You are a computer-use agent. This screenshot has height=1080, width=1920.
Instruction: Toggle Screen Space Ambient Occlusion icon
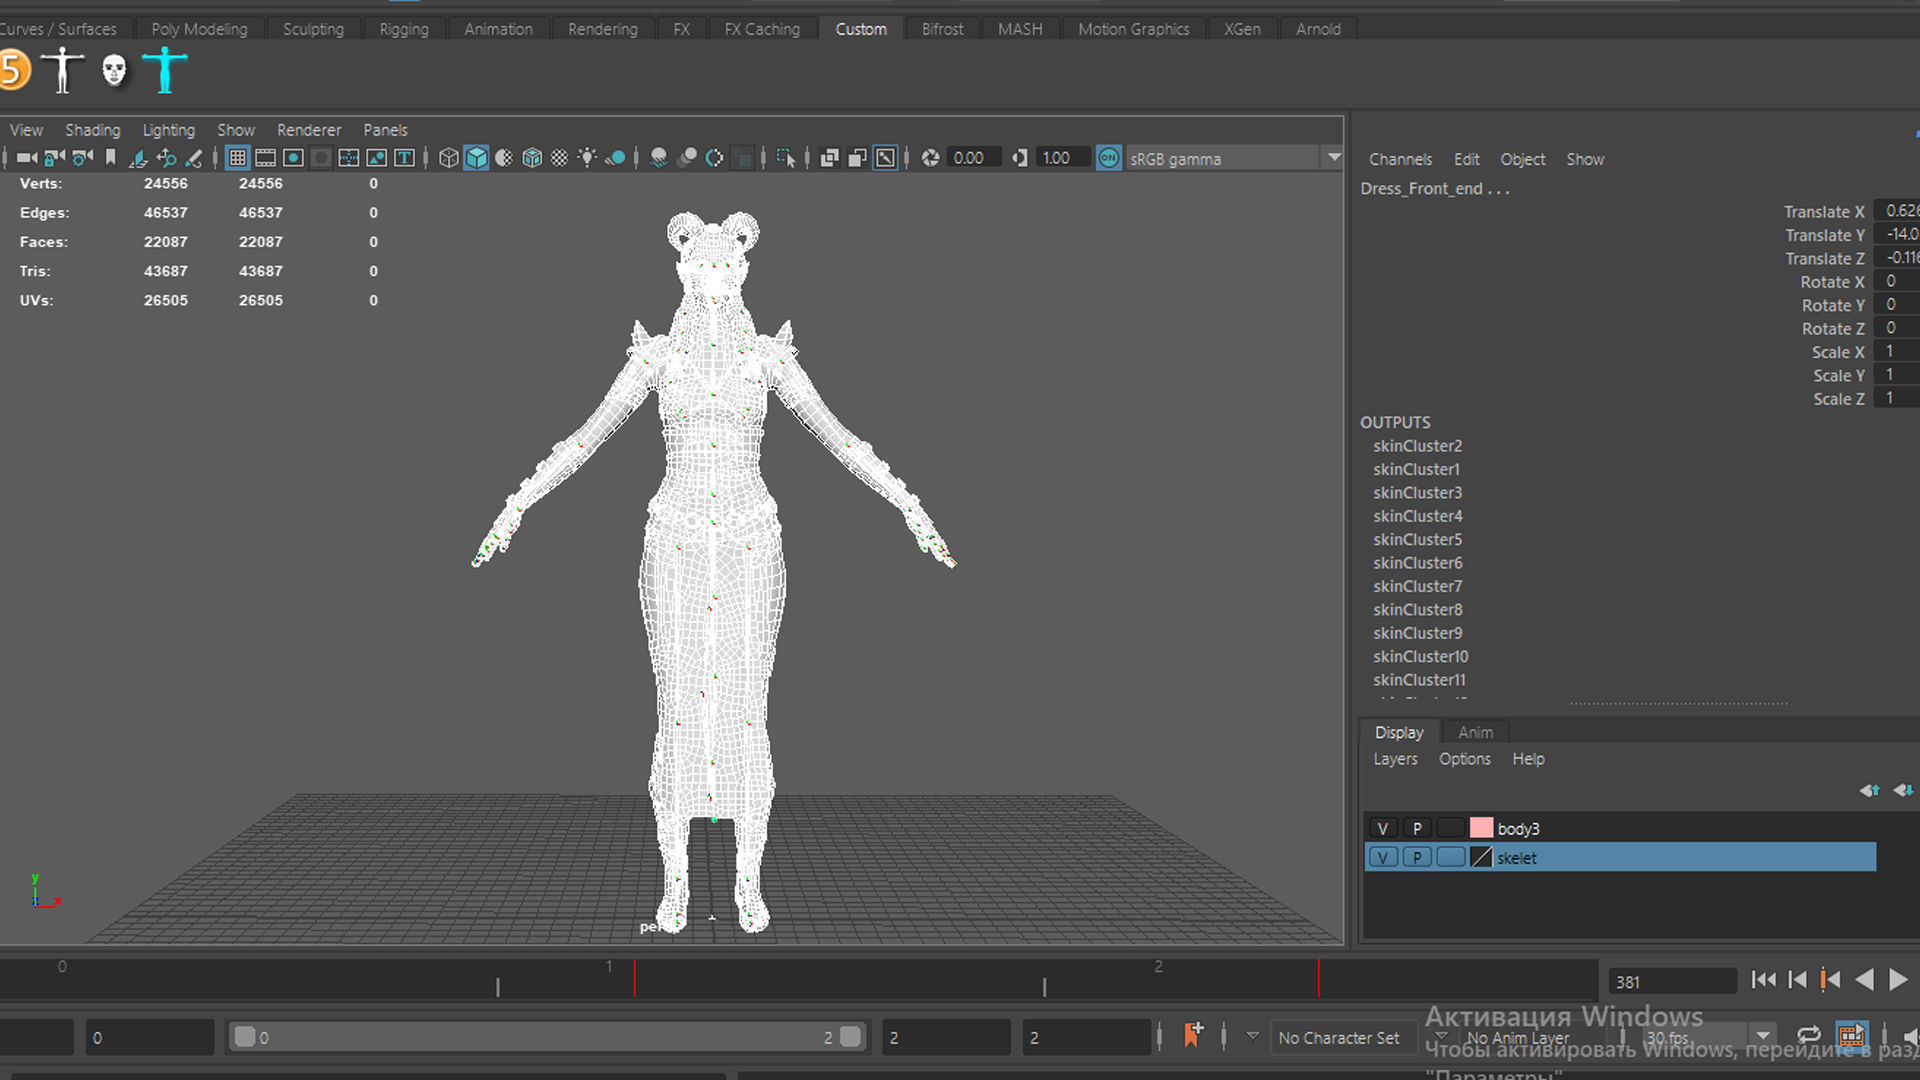659,158
